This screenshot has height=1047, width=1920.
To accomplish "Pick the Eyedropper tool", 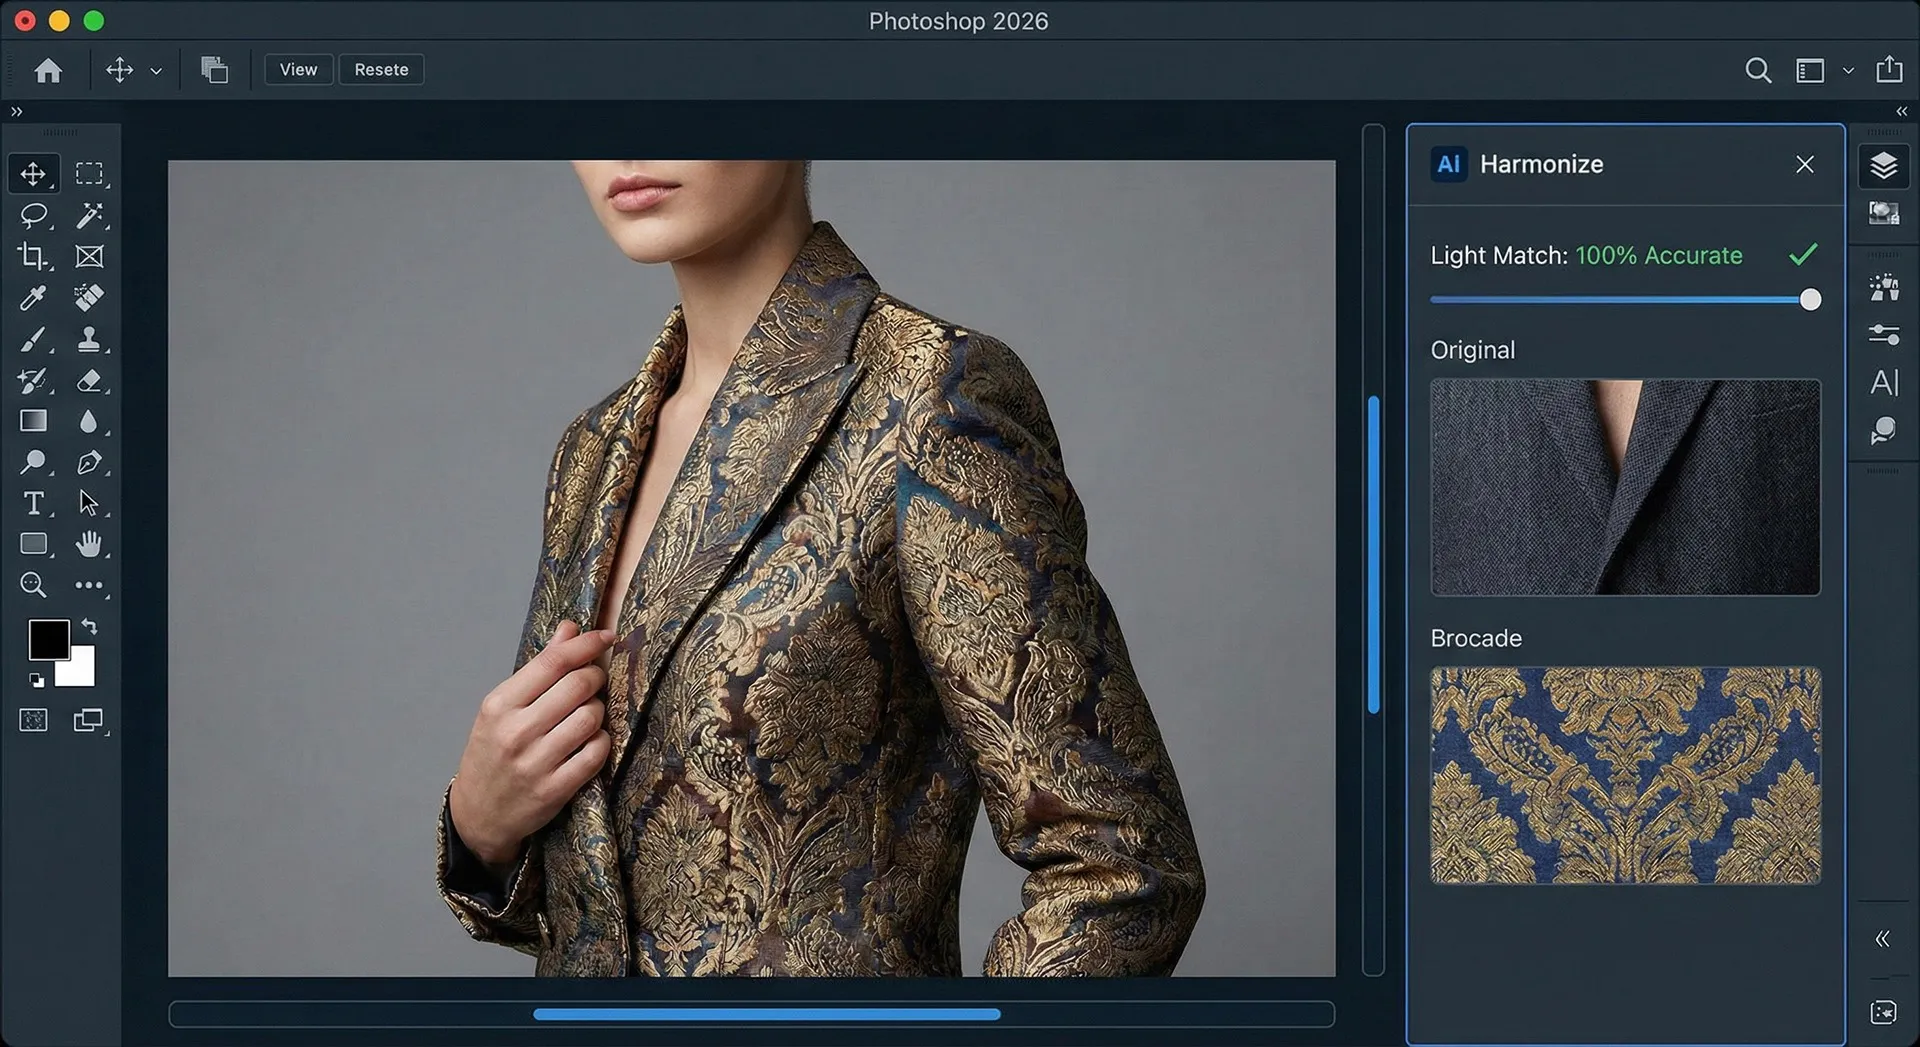I will click(x=33, y=297).
